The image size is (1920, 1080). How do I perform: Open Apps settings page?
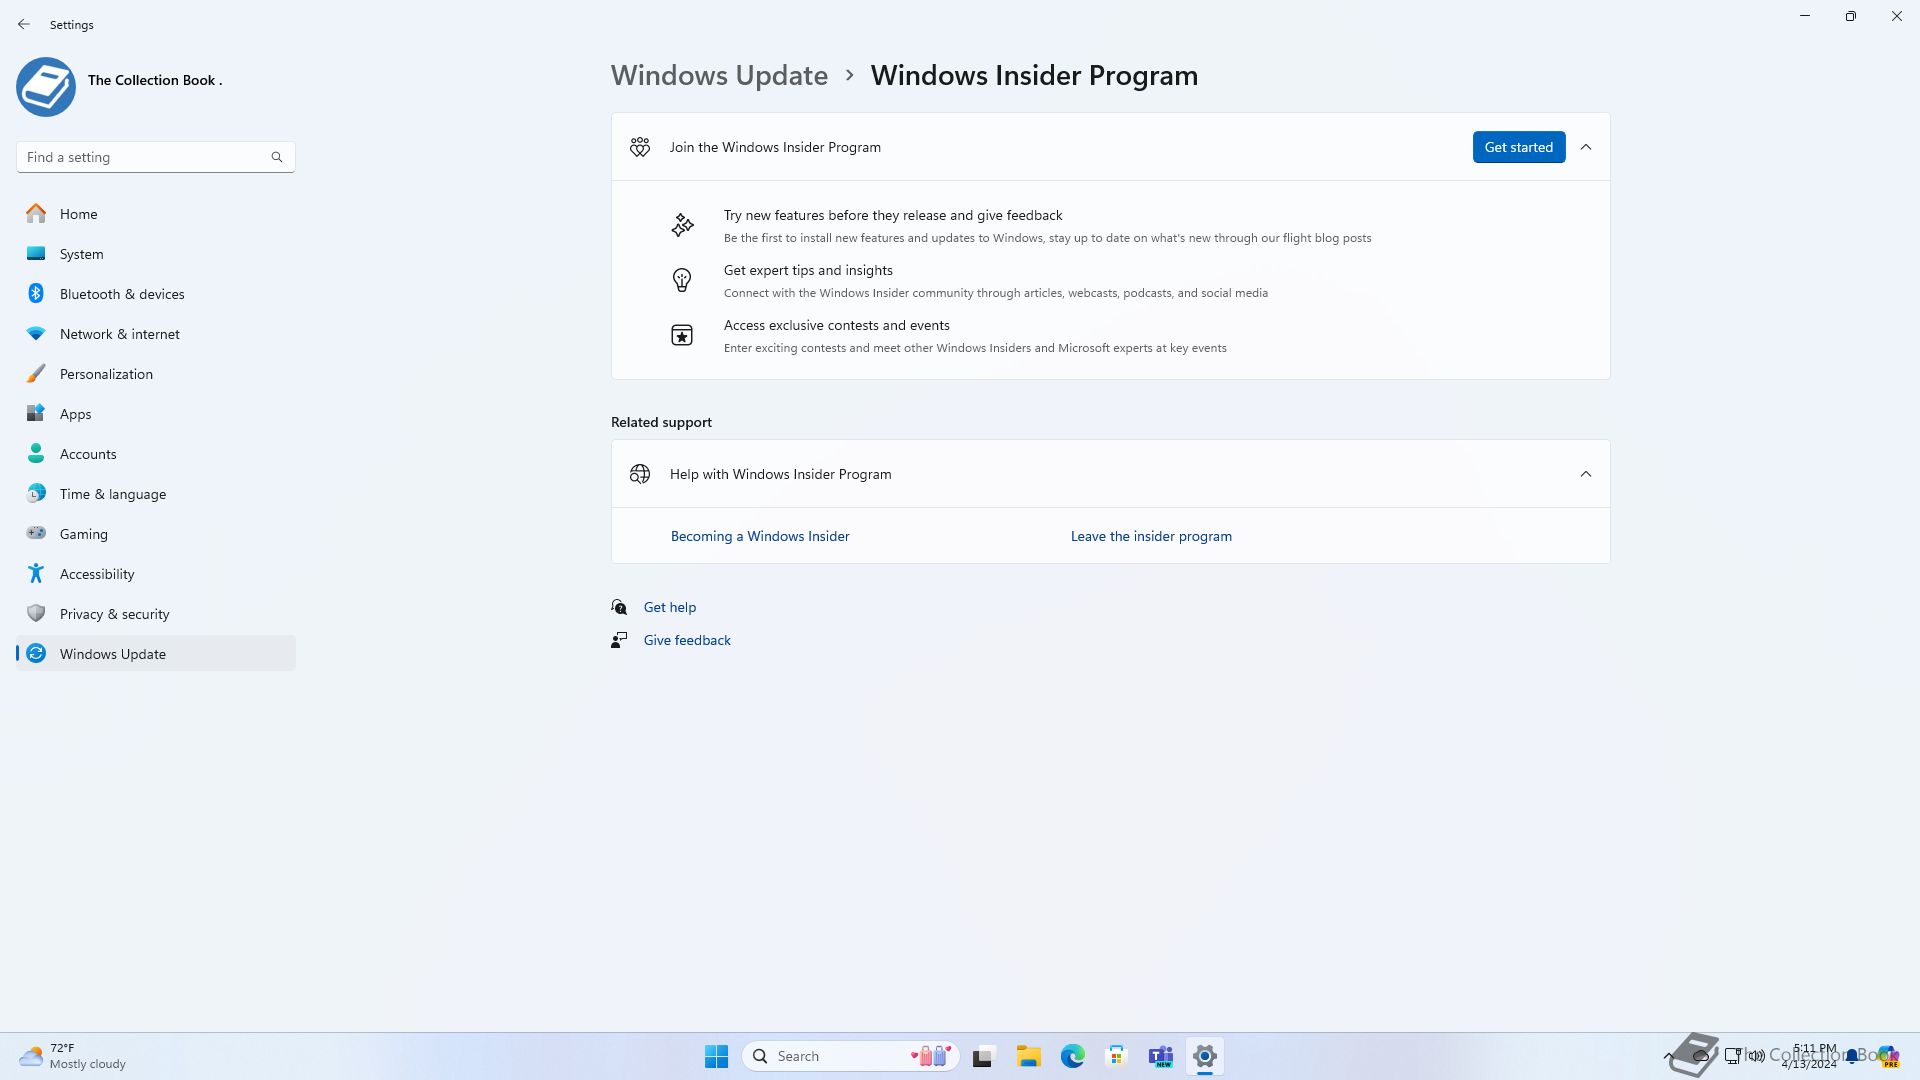(x=156, y=414)
